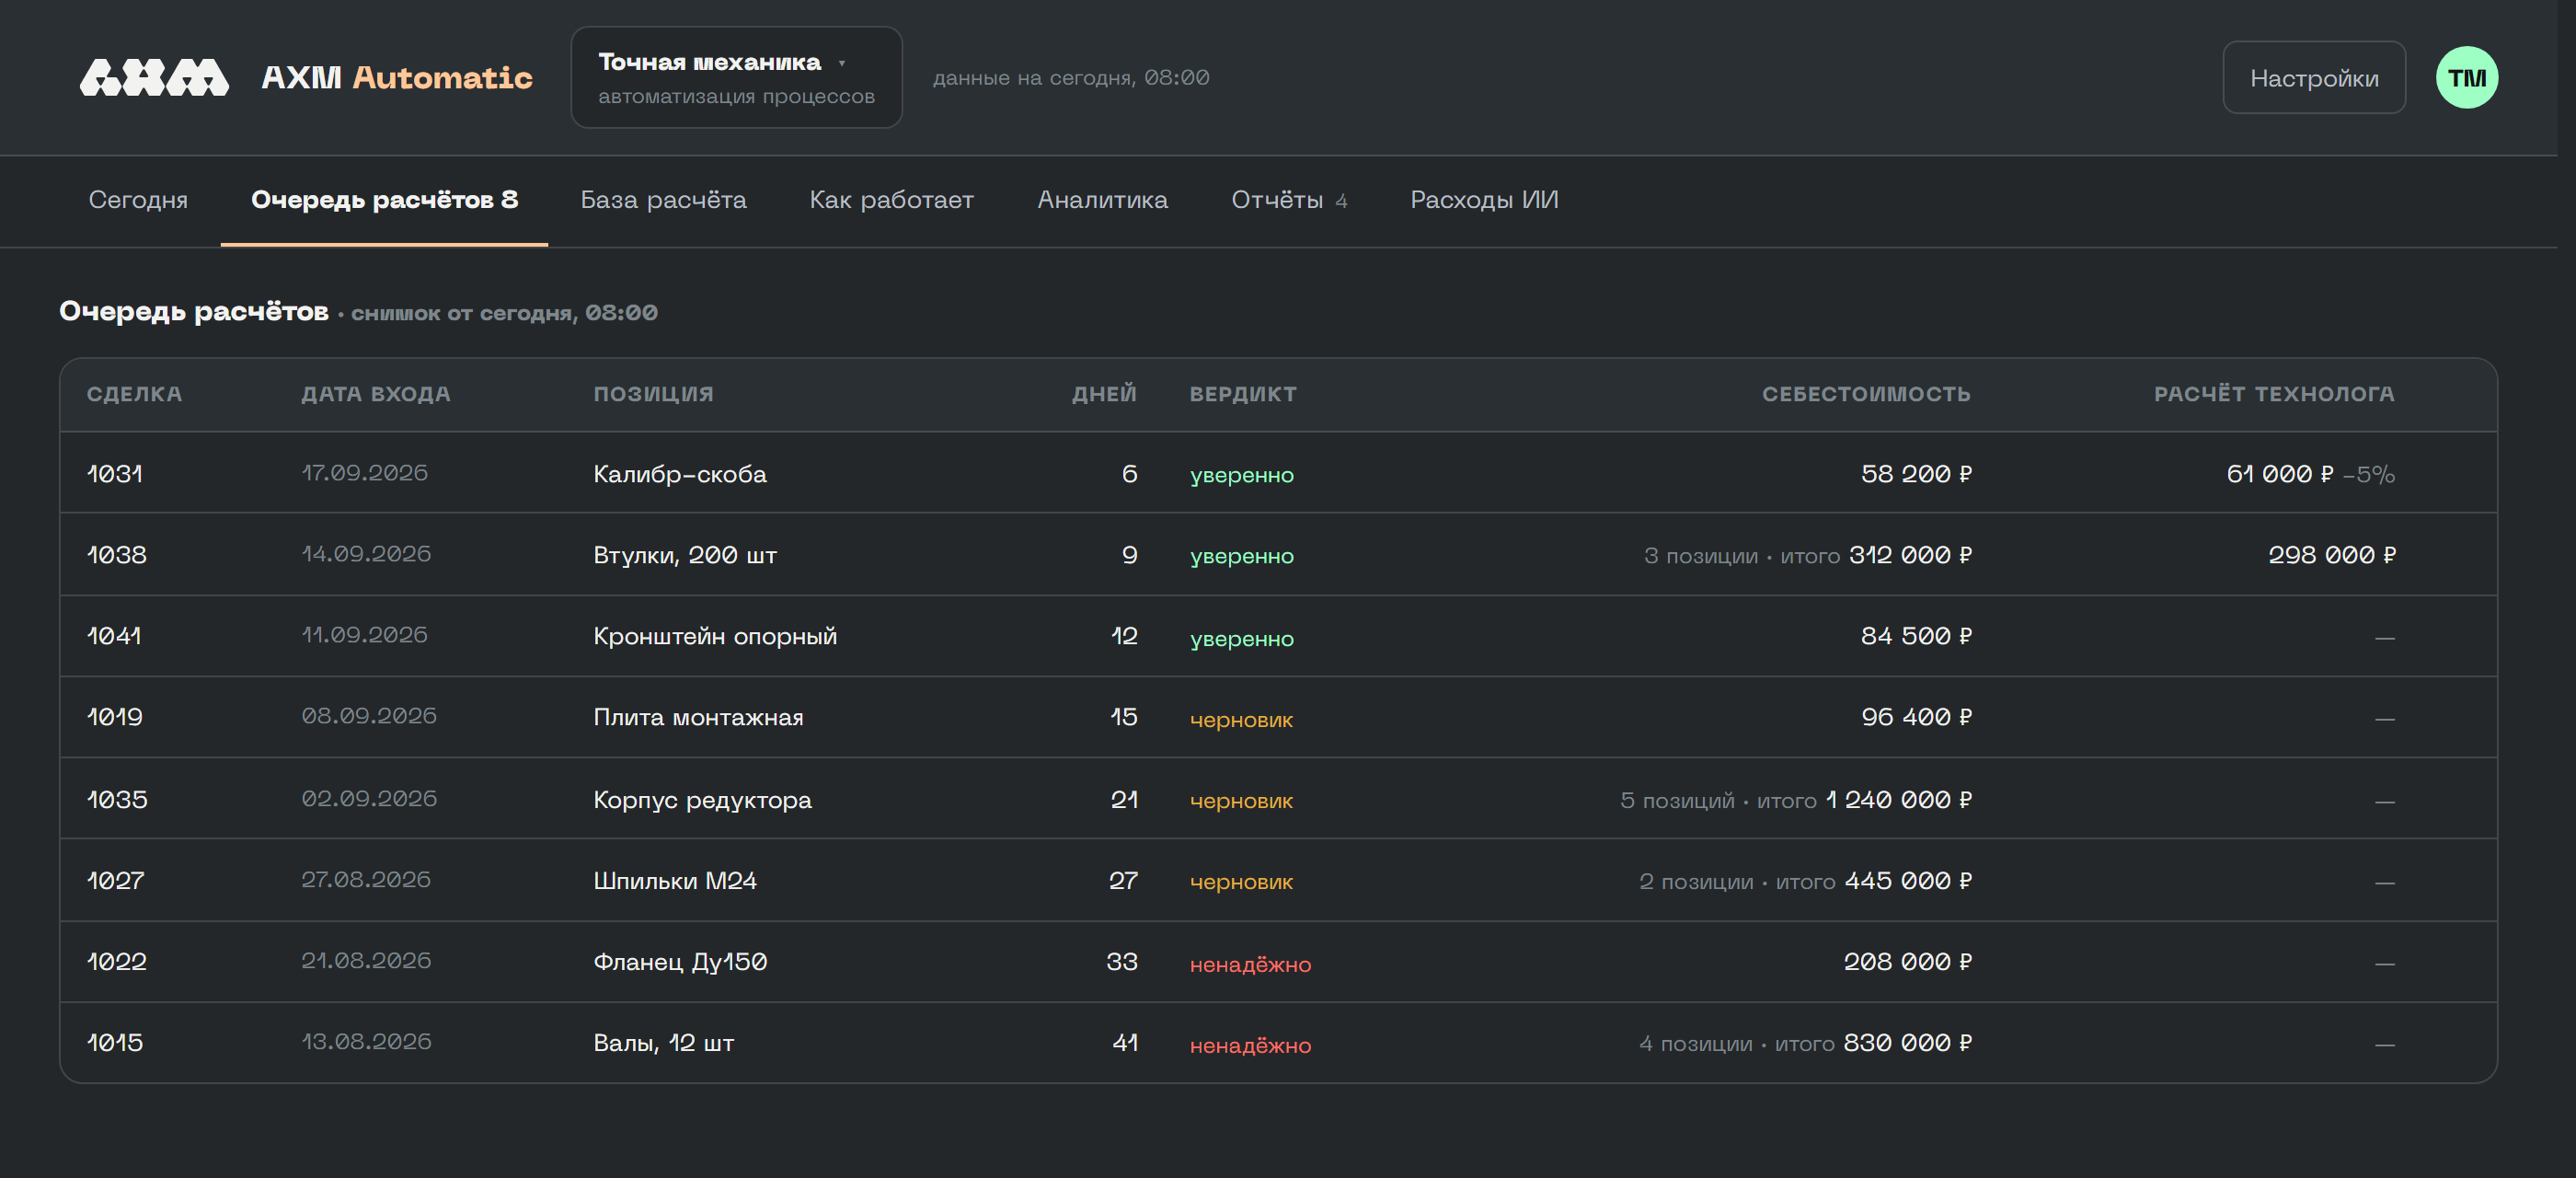
Task: Click the AXM Automatic title
Action: 396,77
